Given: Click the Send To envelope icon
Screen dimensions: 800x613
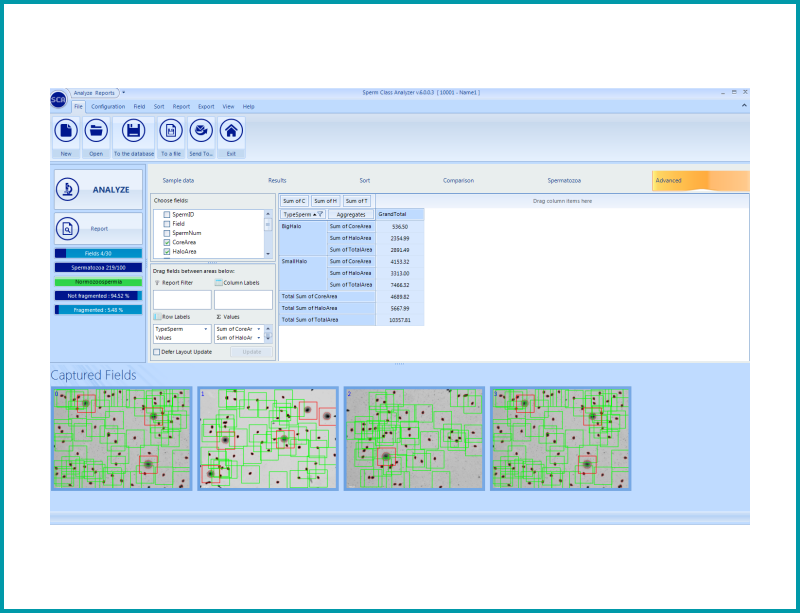Looking at the screenshot, I should pyautogui.click(x=201, y=131).
